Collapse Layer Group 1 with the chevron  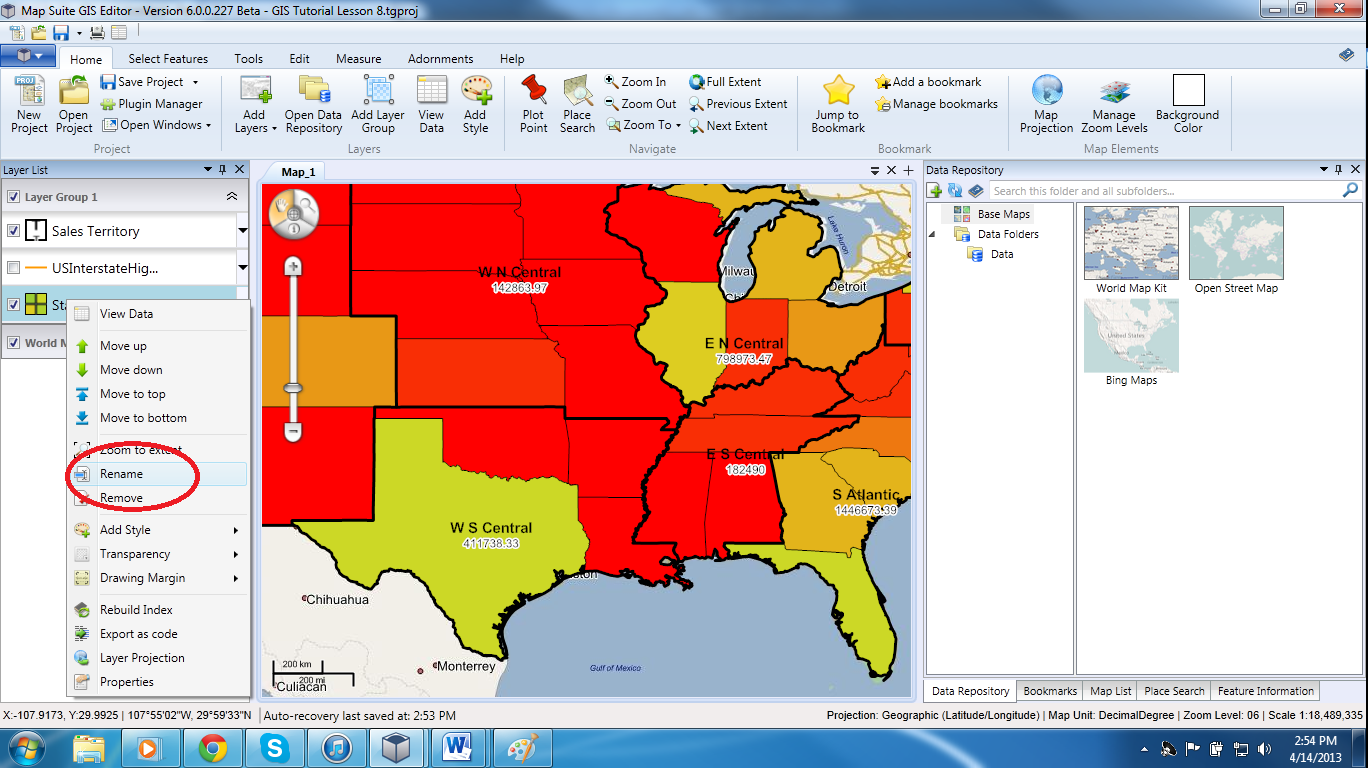pyautogui.click(x=232, y=197)
